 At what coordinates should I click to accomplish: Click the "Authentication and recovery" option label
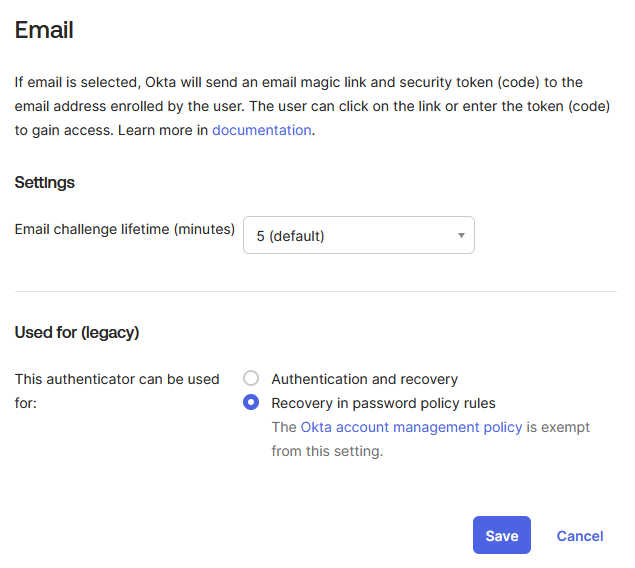point(364,379)
